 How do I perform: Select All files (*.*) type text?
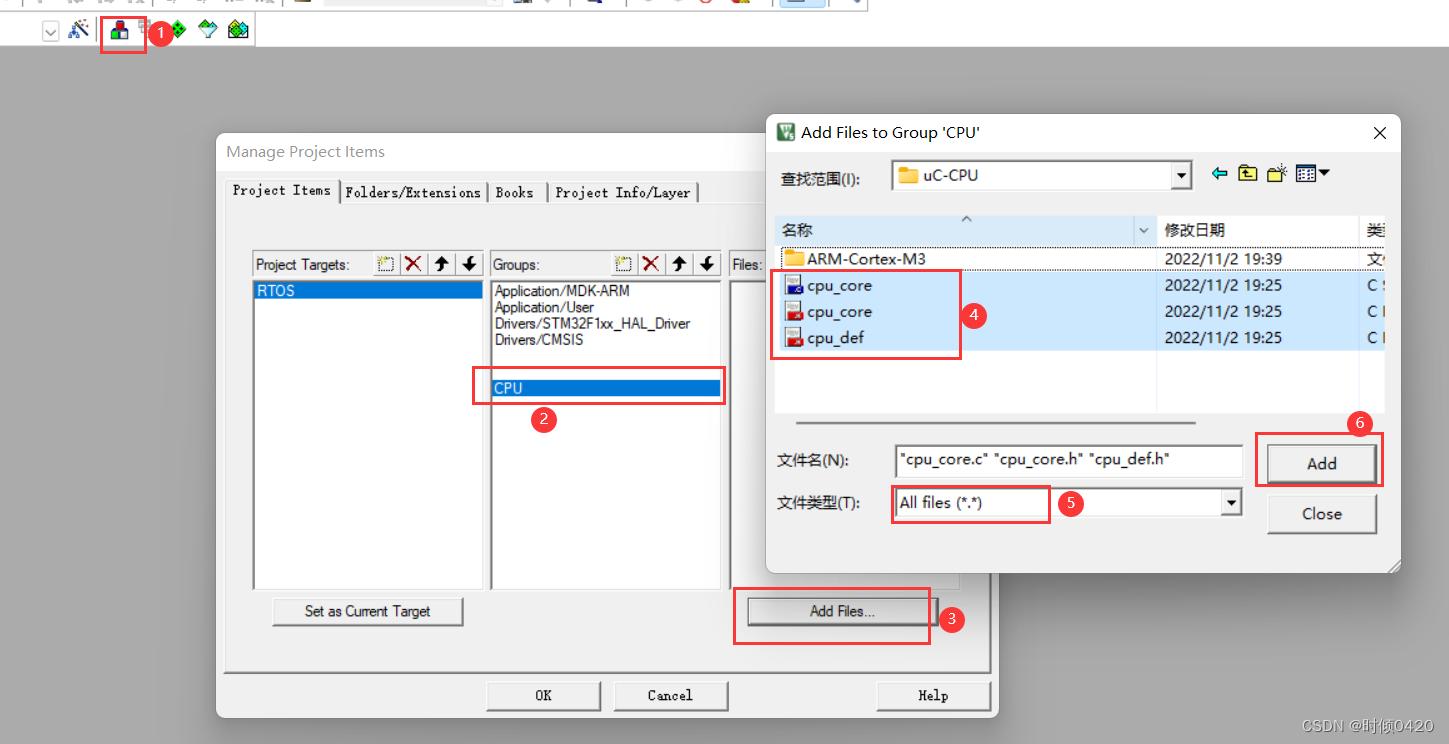(x=940, y=503)
